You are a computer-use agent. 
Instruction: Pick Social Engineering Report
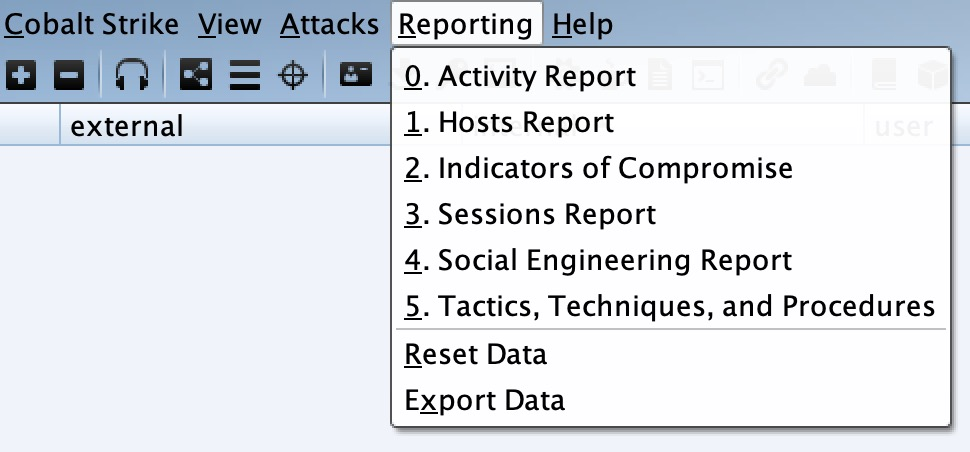pyautogui.click(x=598, y=260)
